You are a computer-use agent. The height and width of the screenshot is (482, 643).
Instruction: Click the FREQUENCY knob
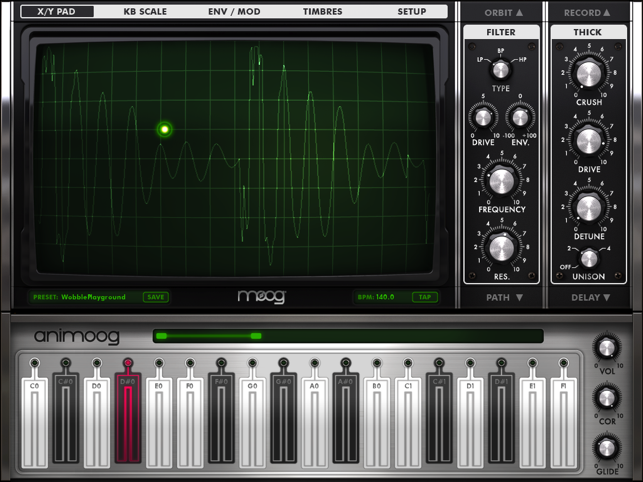click(x=501, y=181)
